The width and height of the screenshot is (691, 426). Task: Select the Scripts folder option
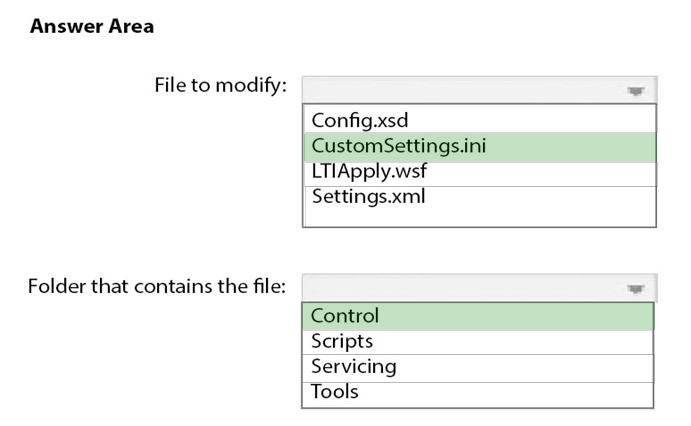tap(478, 342)
